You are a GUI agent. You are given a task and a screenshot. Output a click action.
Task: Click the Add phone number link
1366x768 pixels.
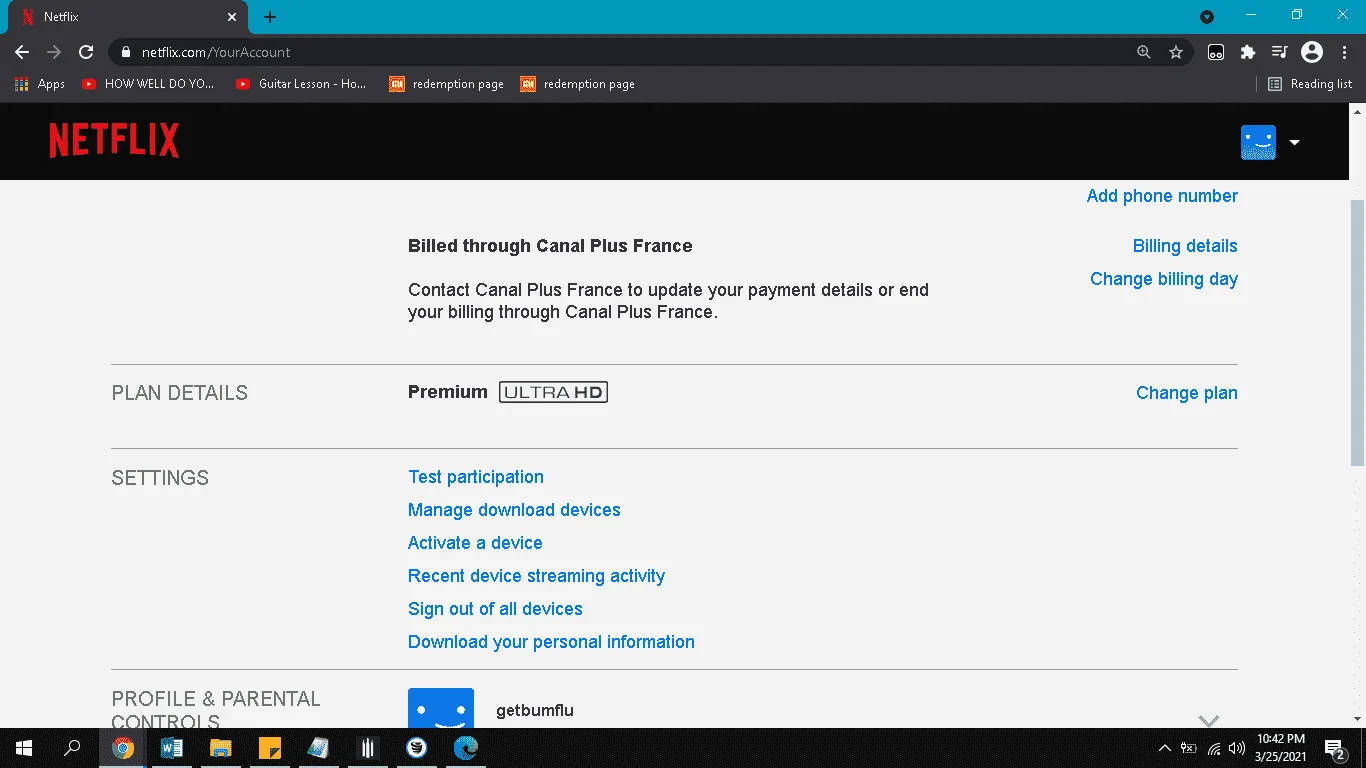pos(1162,196)
